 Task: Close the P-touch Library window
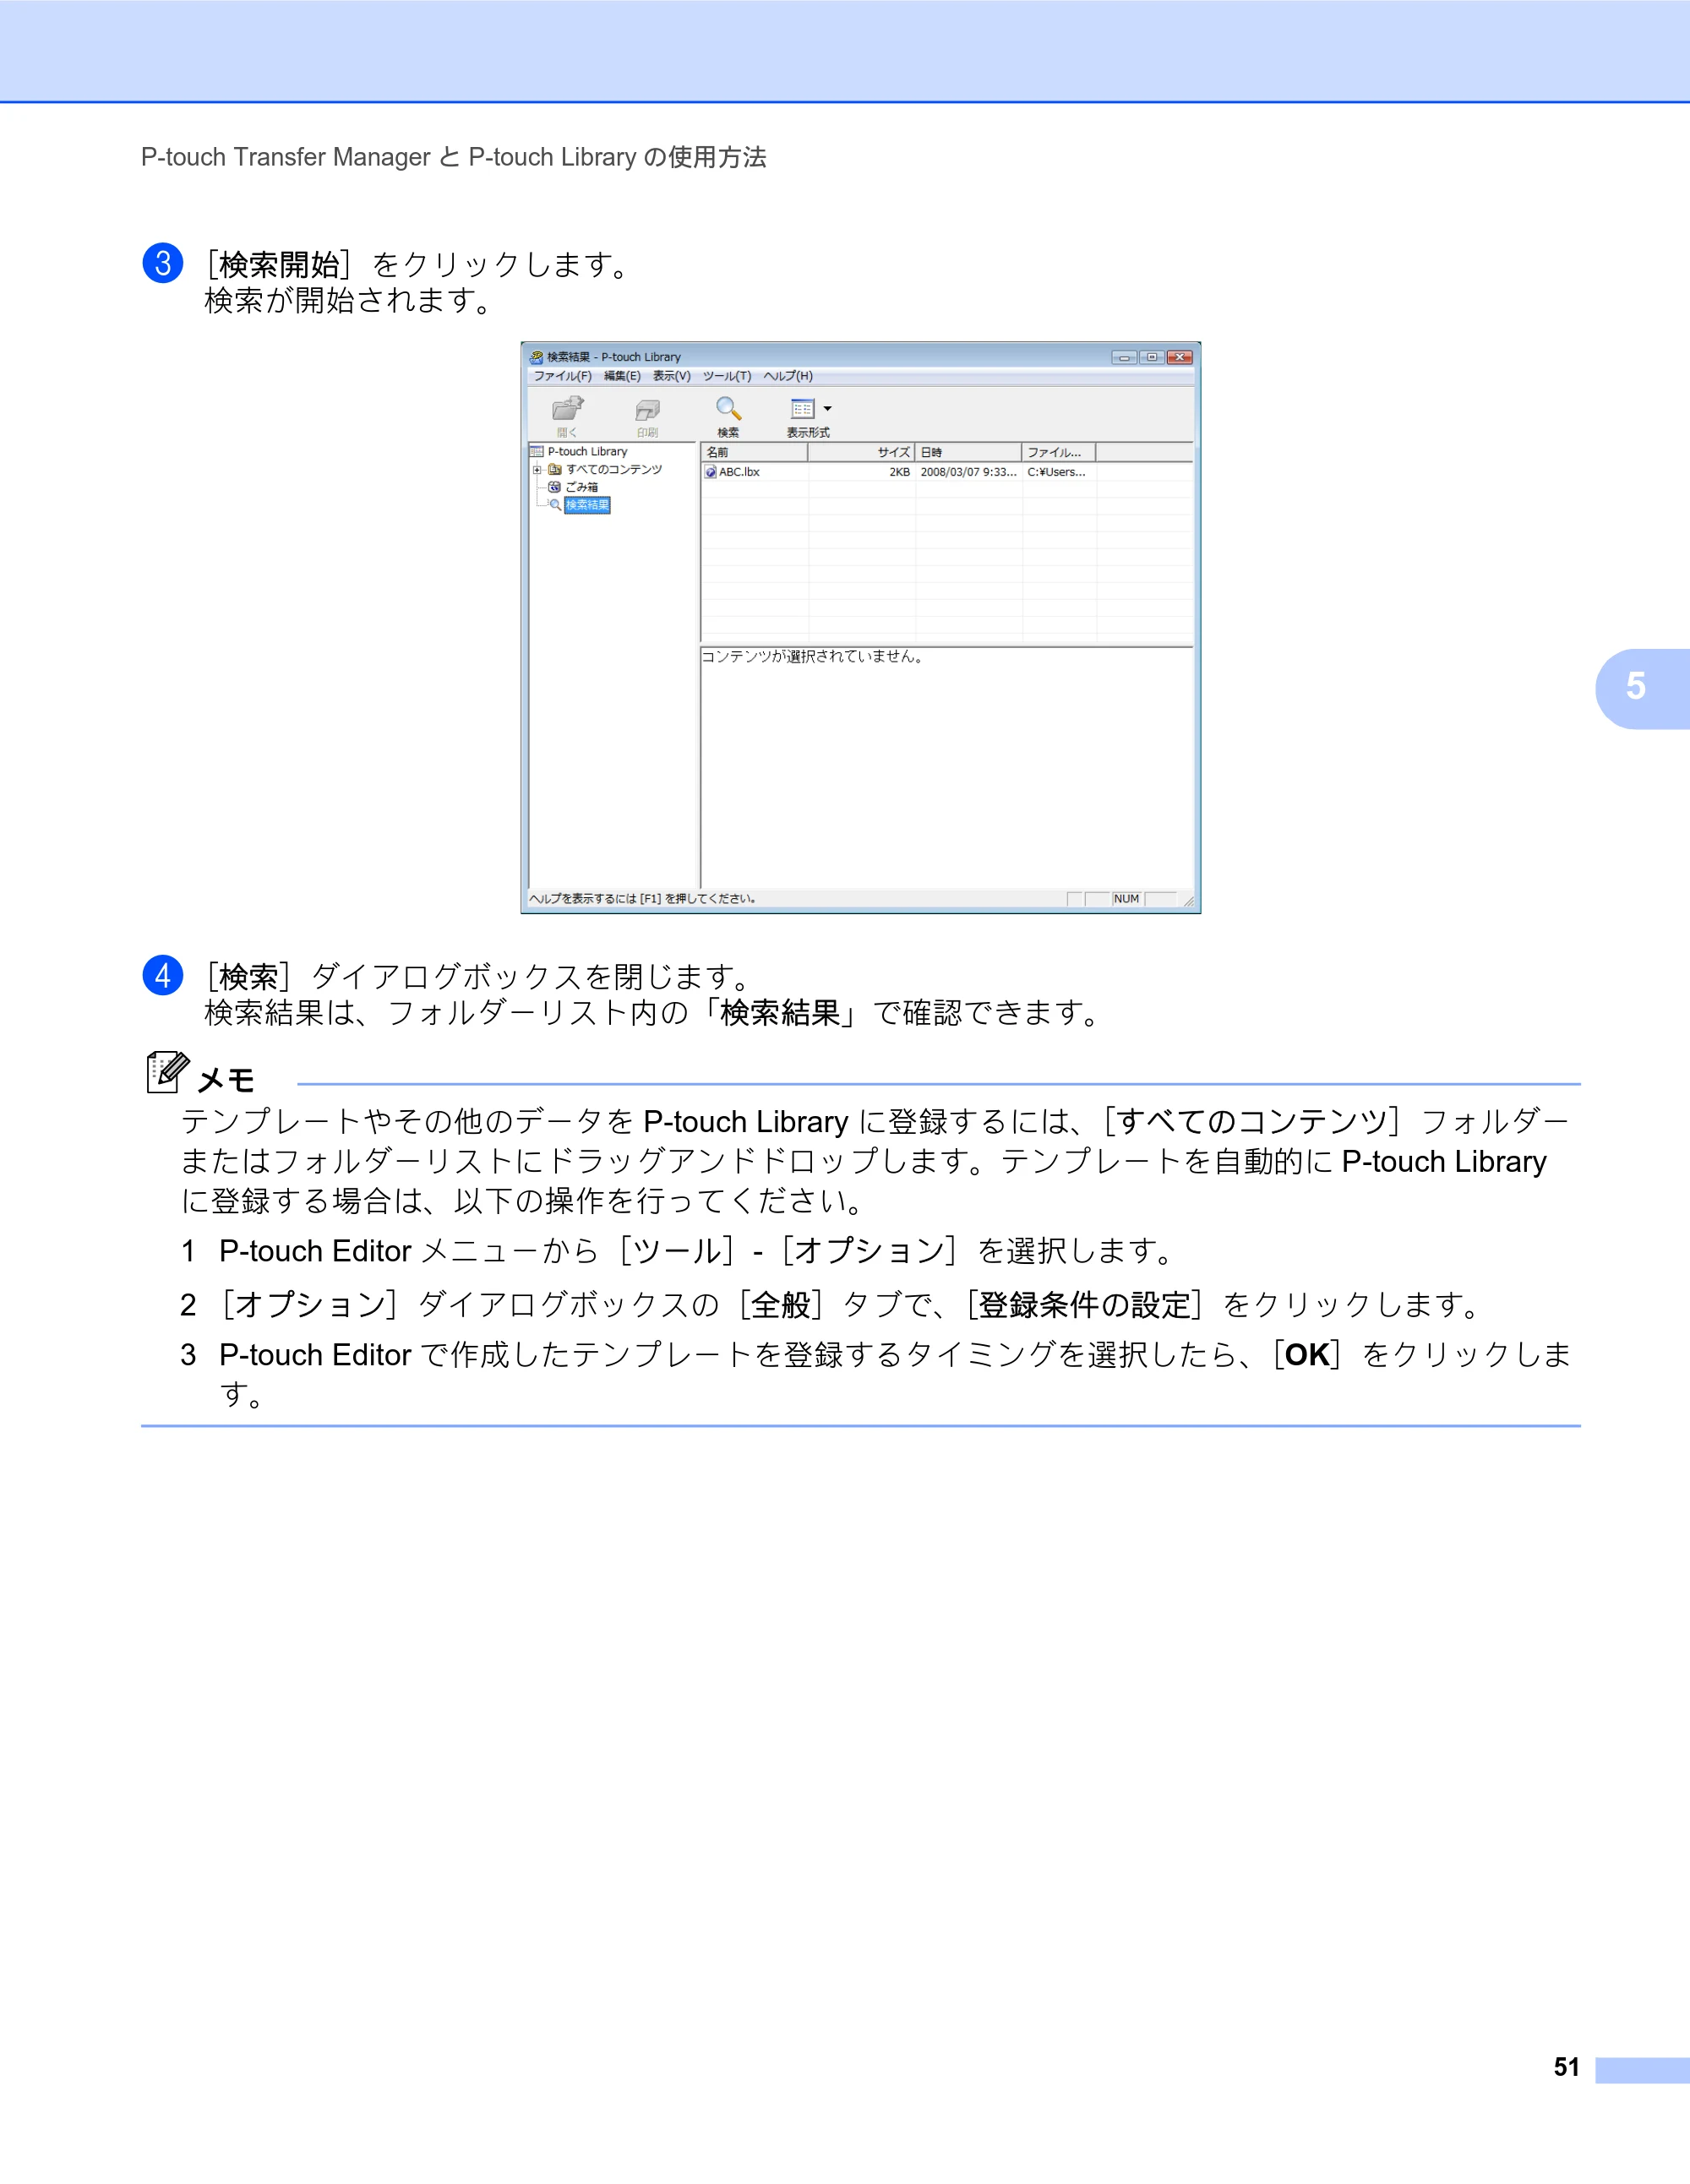[x=1180, y=357]
